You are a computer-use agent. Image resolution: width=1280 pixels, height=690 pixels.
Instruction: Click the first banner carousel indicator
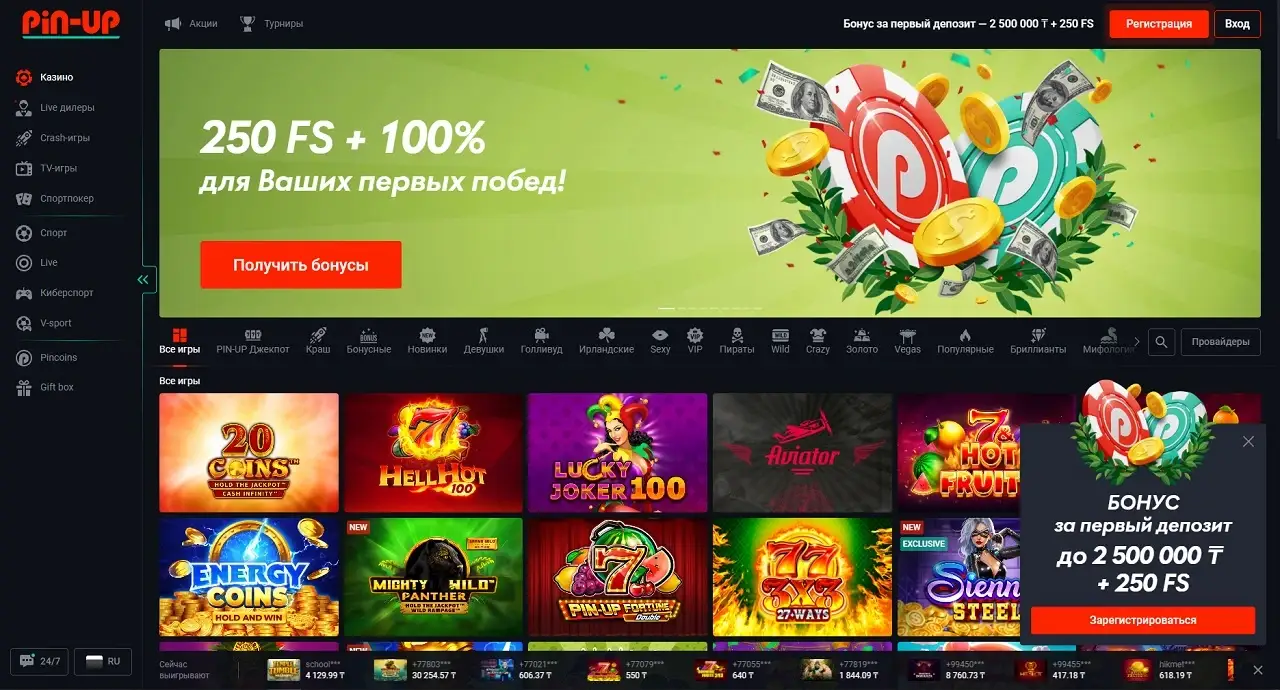665,308
